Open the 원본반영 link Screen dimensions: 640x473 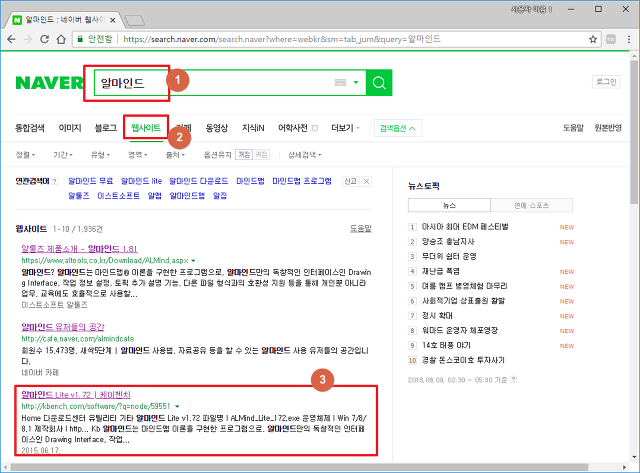click(608, 128)
